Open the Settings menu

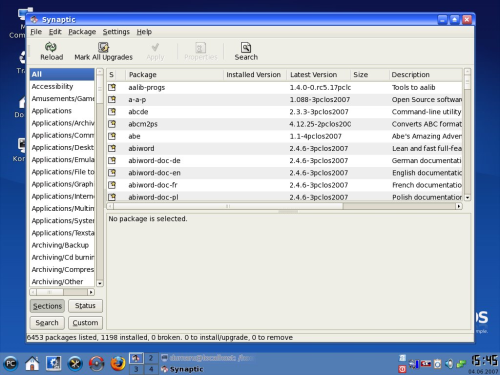[x=116, y=32]
